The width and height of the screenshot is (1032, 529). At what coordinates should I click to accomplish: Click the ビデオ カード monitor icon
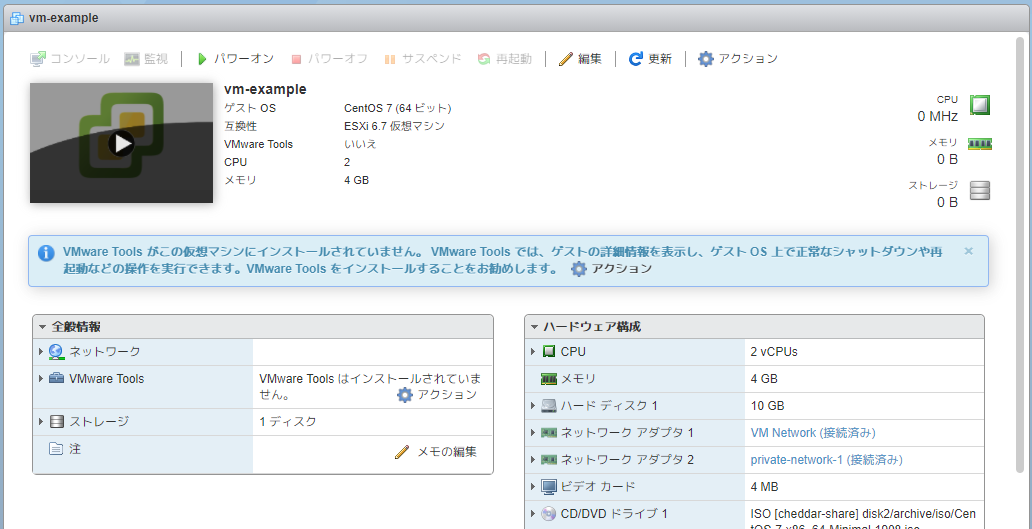[x=549, y=487]
